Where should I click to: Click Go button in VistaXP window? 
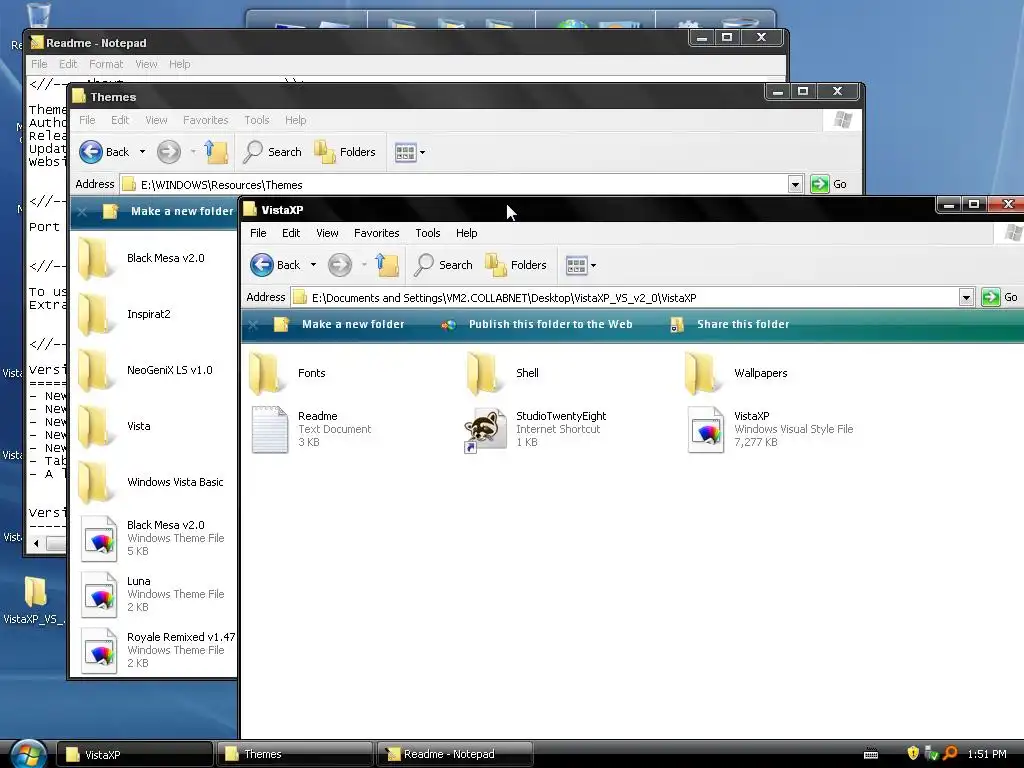coord(1000,297)
